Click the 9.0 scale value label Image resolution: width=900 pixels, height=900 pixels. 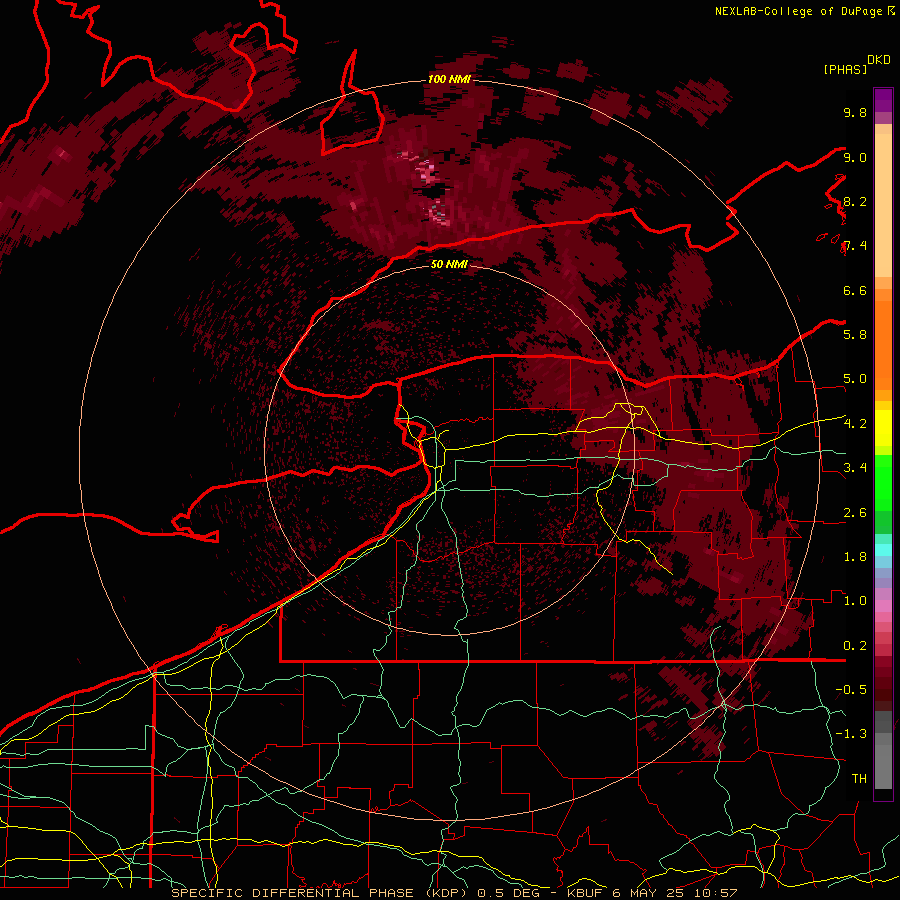855,157
